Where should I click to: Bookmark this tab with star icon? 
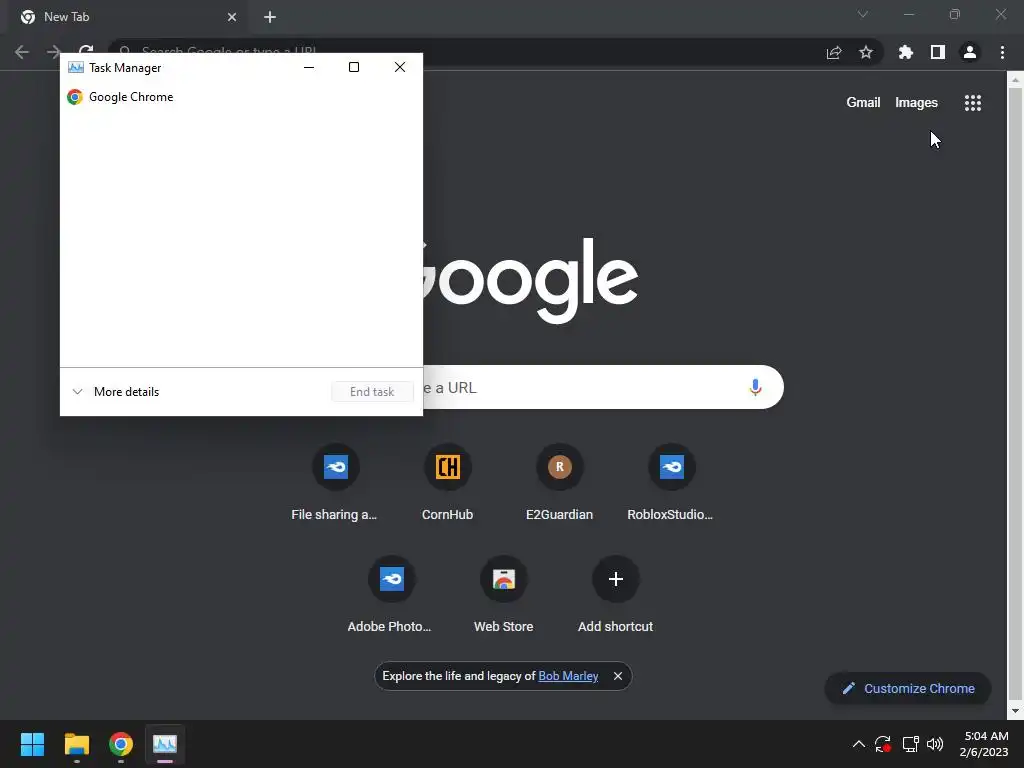pyautogui.click(x=866, y=52)
